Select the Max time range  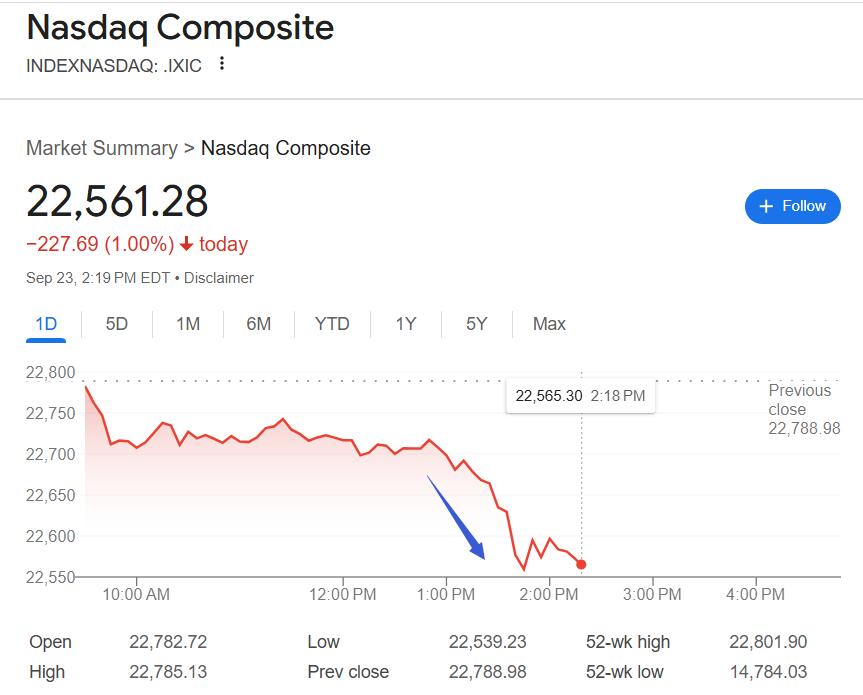click(x=549, y=324)
